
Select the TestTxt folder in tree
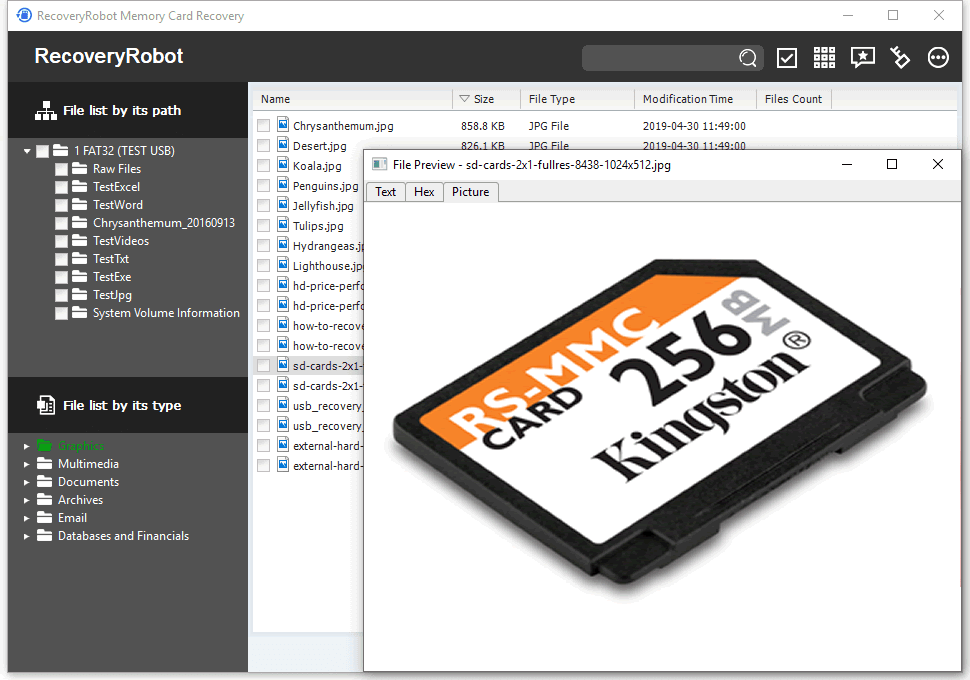[111, 259]
